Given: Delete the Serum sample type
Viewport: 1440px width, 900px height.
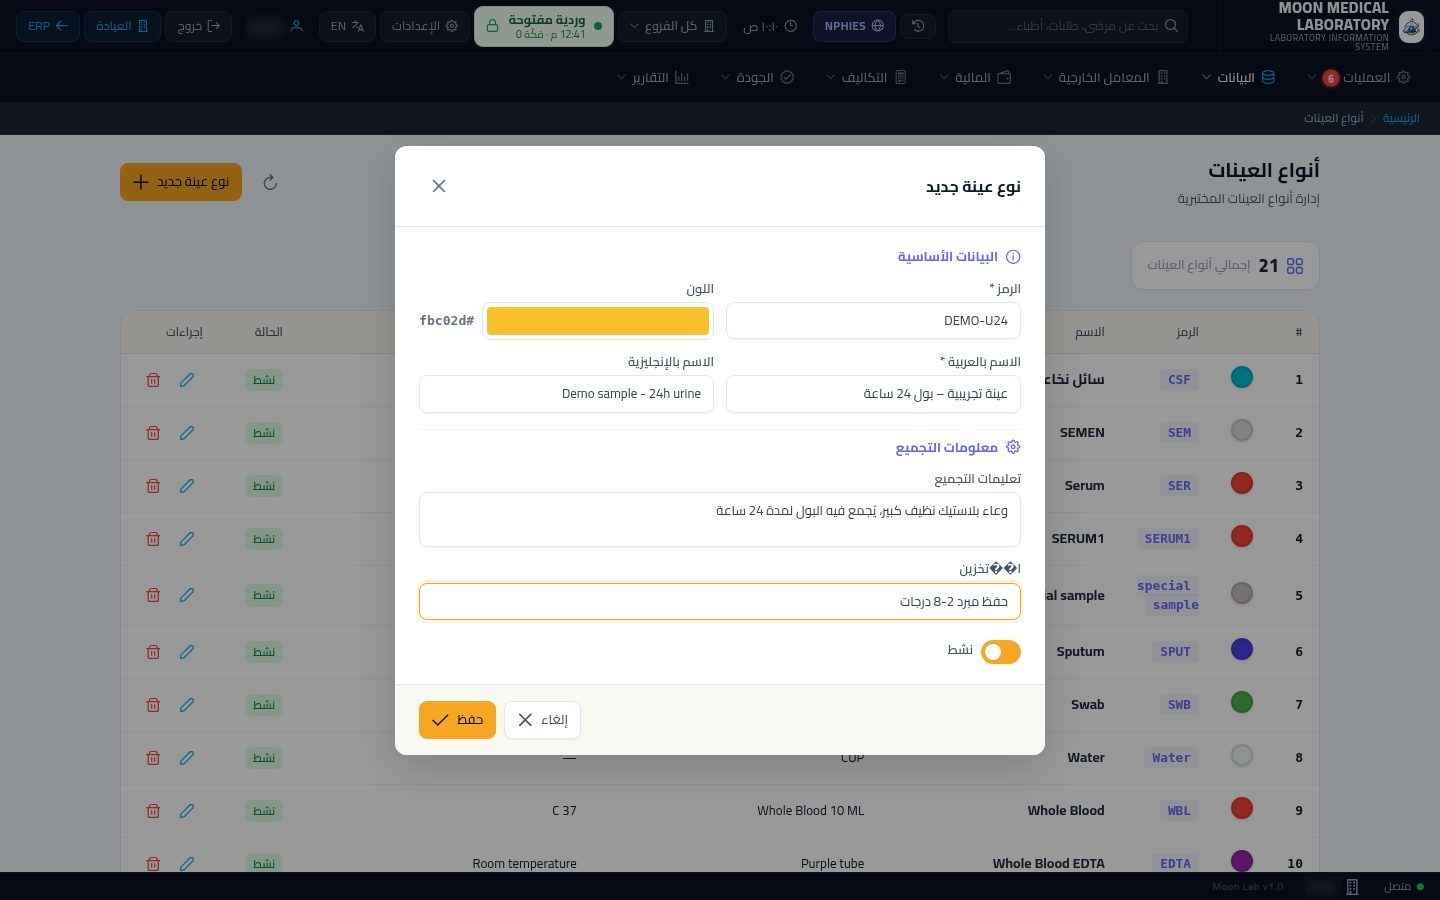Looking at the screenshot, I should click(153, 486).
